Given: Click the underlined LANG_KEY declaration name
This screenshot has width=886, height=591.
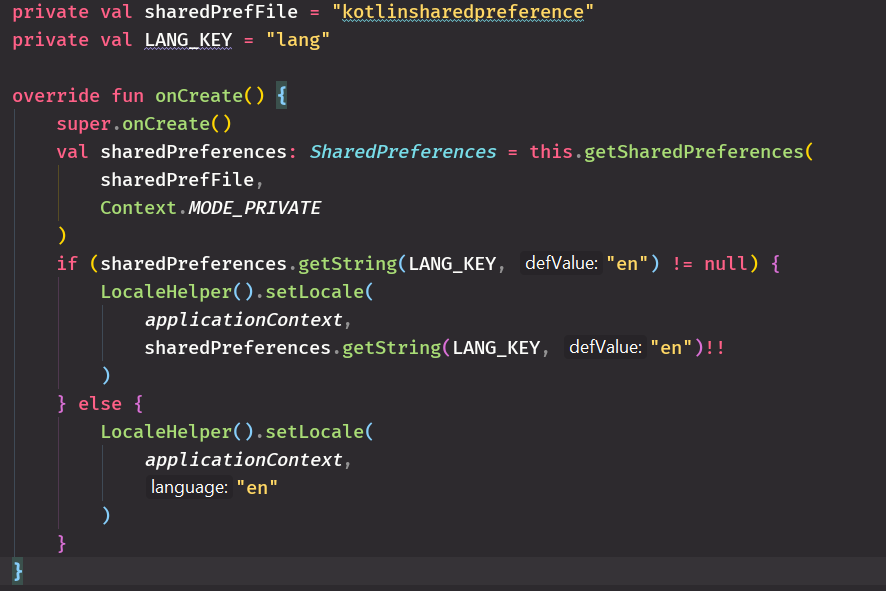Looking at the screenshot, I should coord(188,40).
